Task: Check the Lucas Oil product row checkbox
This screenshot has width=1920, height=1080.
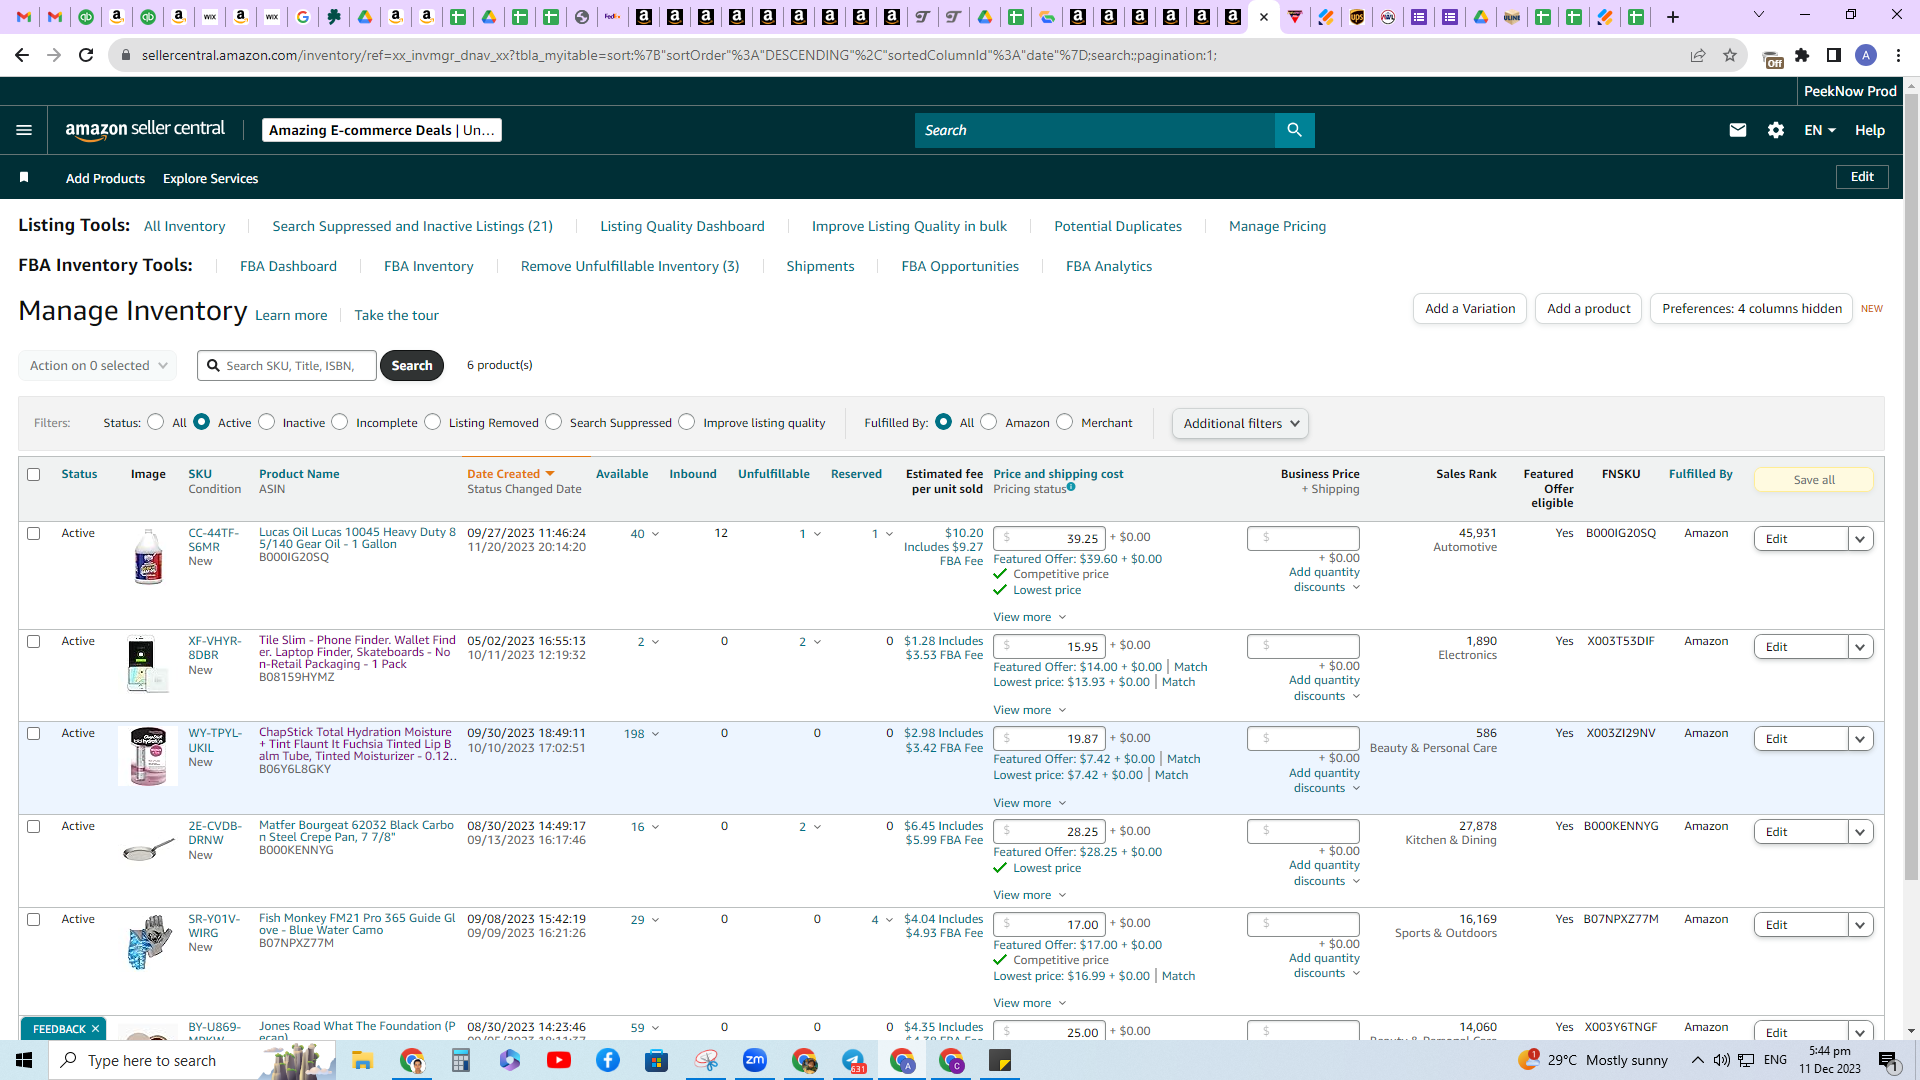Action: click(34, 533)
